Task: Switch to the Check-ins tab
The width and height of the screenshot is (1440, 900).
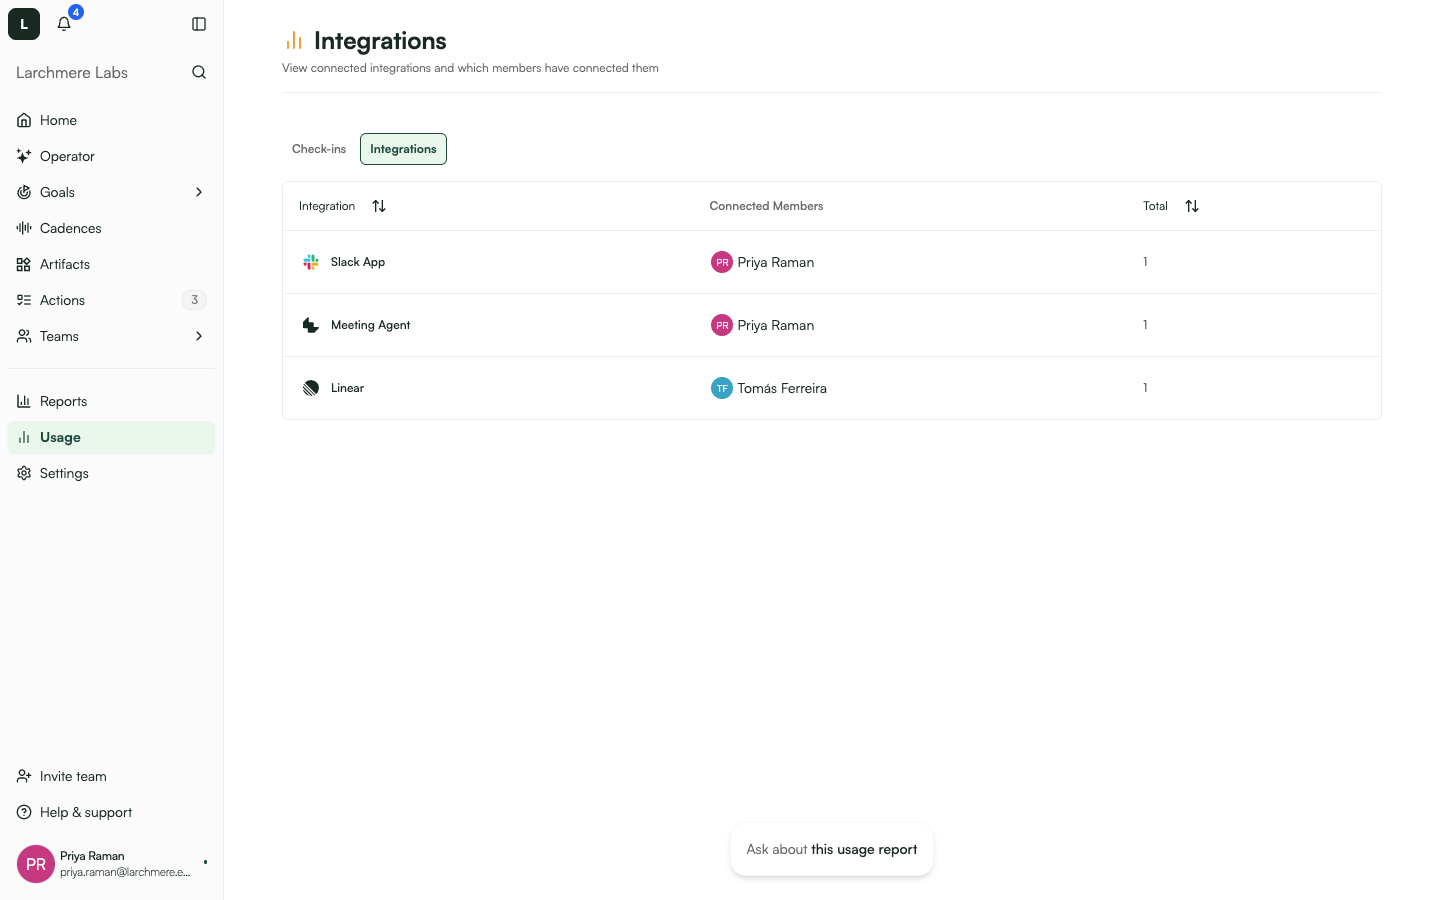Action: pos(319,149)
